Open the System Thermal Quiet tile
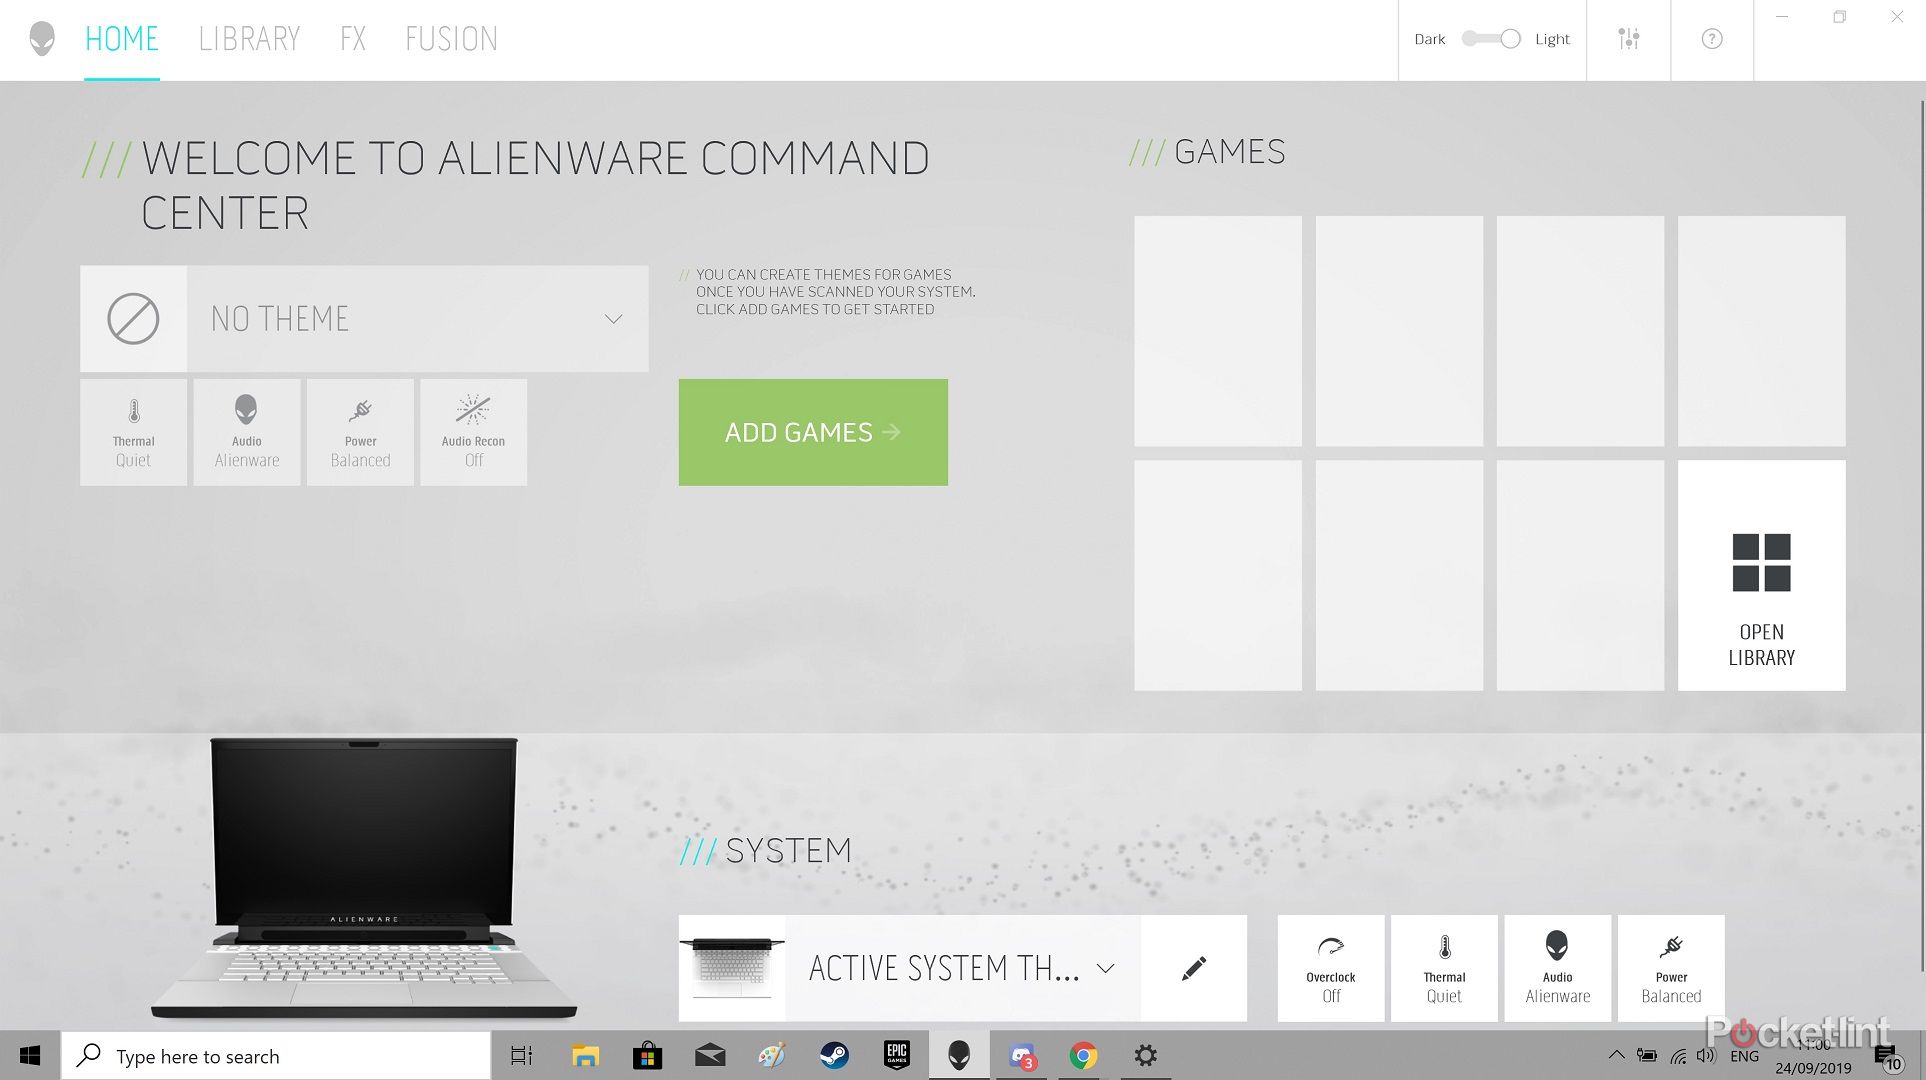Image resolution: width=1926 pixels, height=1080 pixels. 1444,968
